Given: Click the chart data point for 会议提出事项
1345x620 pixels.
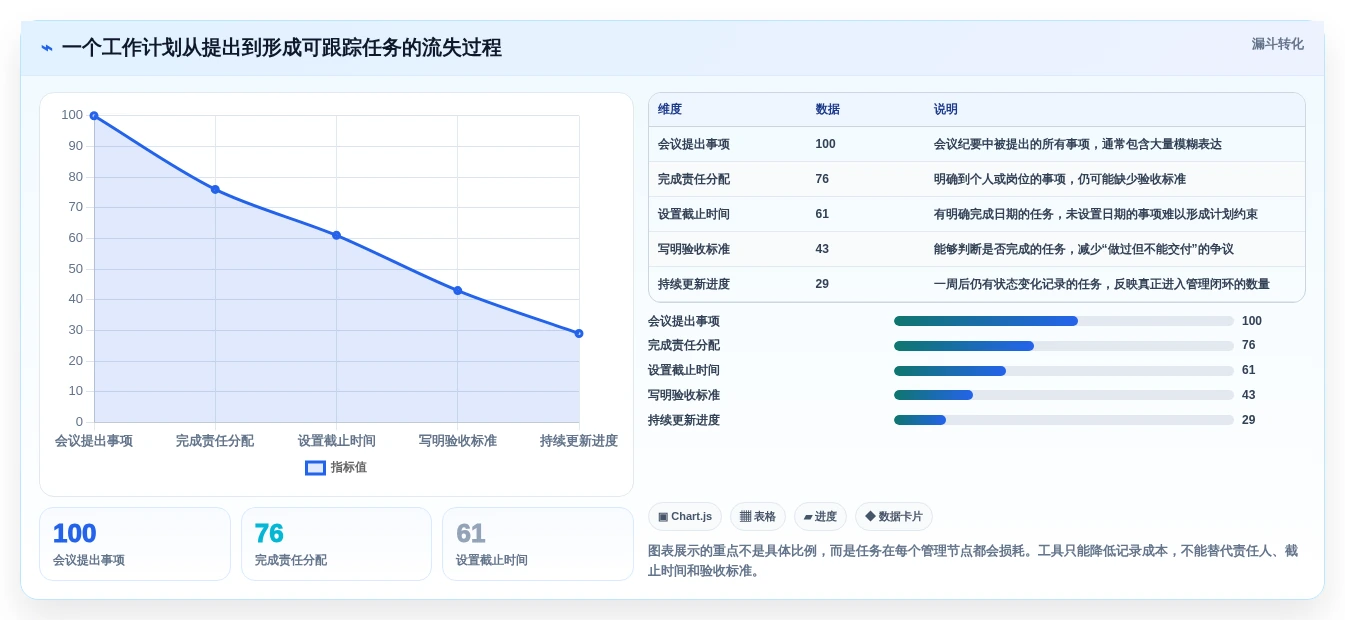Looking at the screenshot, I should [94, 116].
